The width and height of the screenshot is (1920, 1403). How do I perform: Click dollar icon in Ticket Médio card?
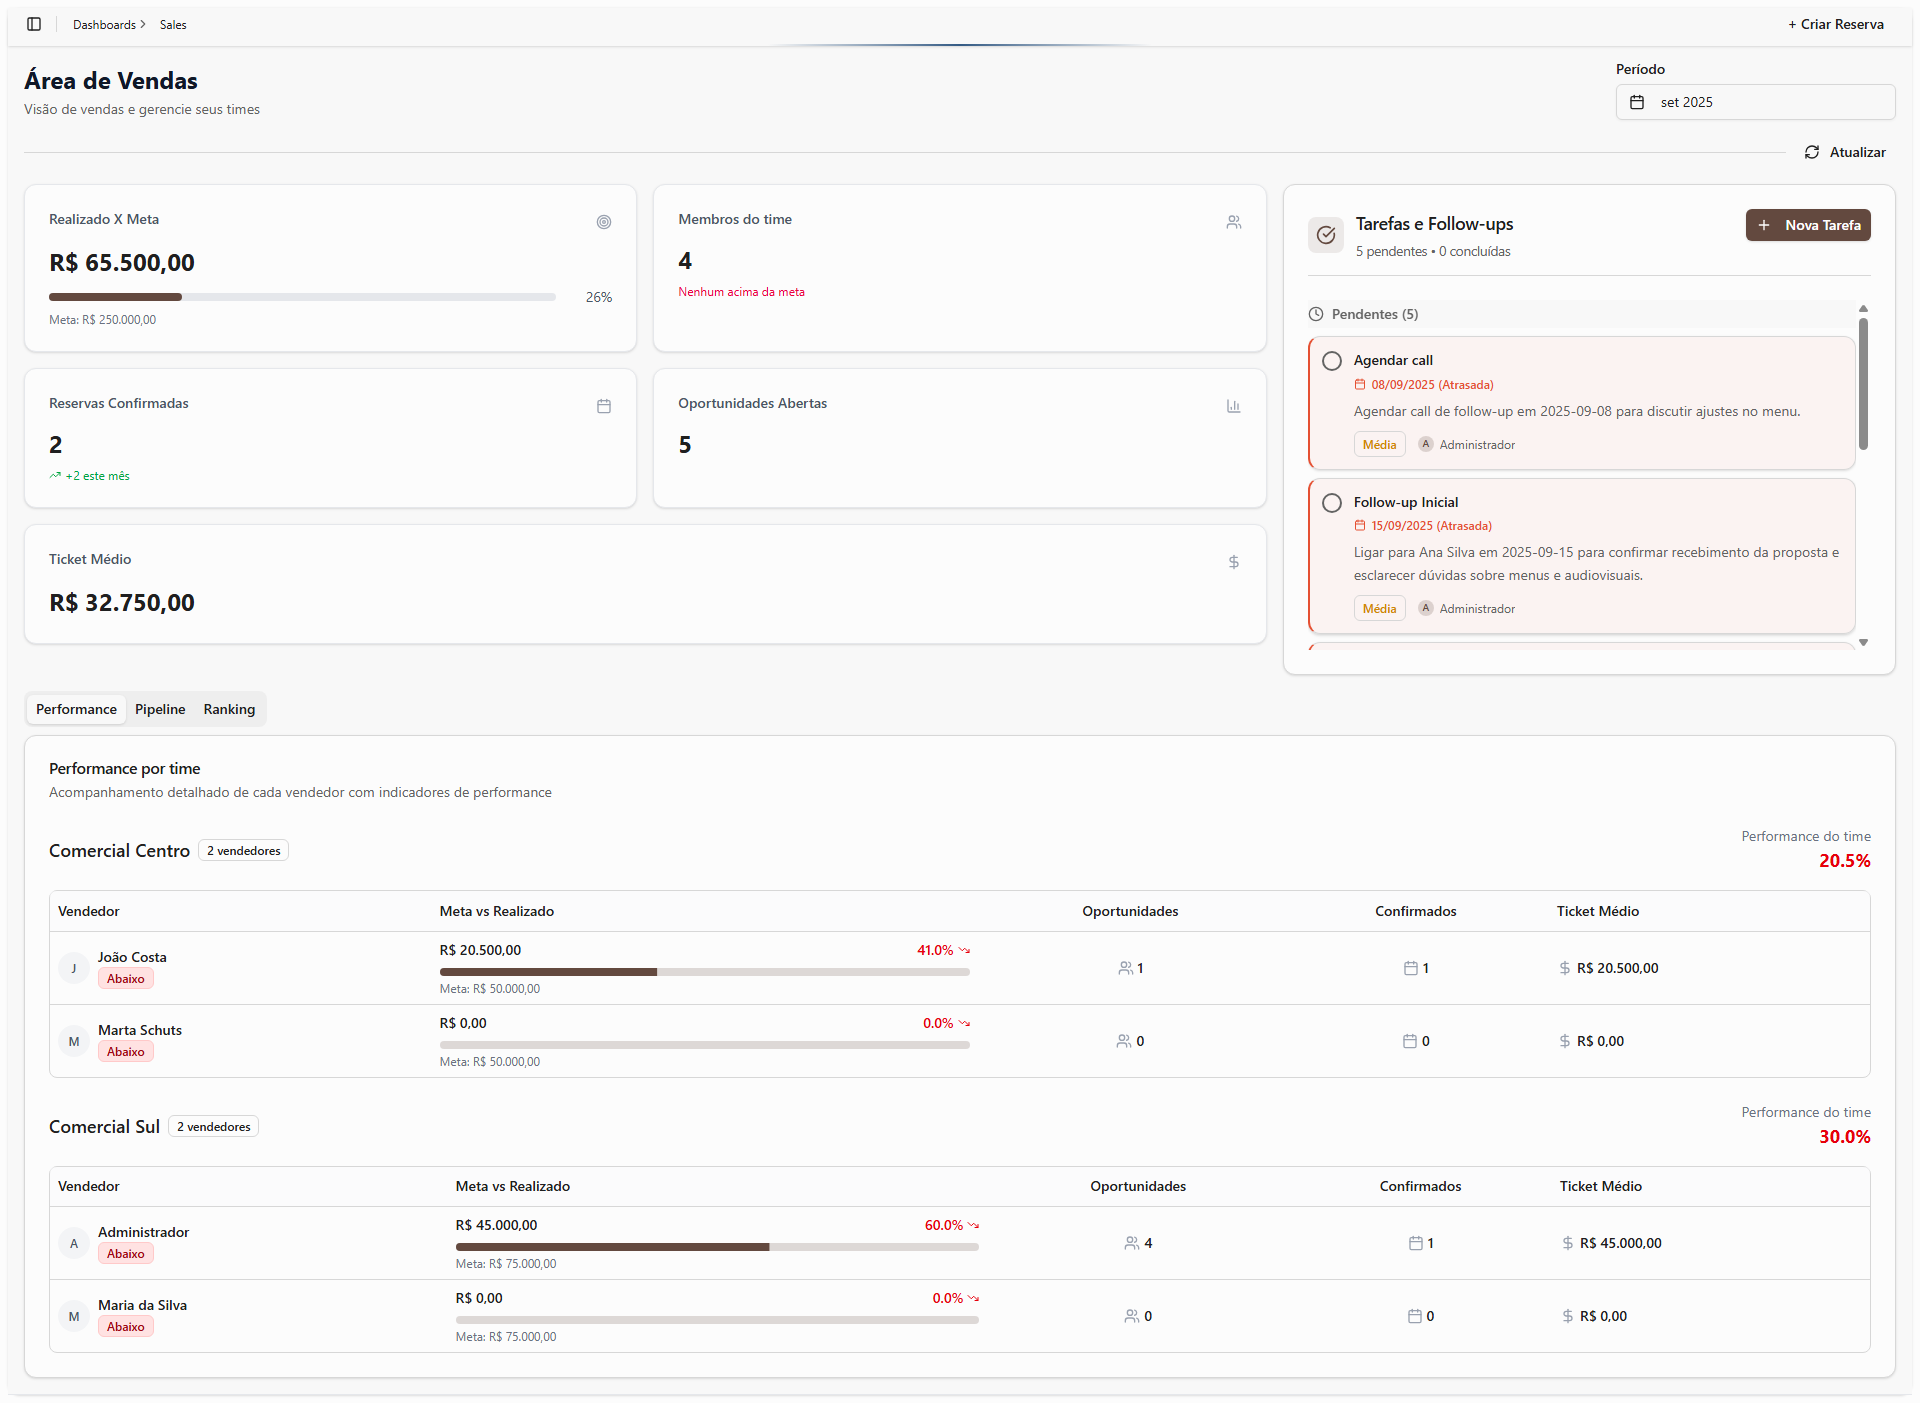click(x=1233, y=562)
